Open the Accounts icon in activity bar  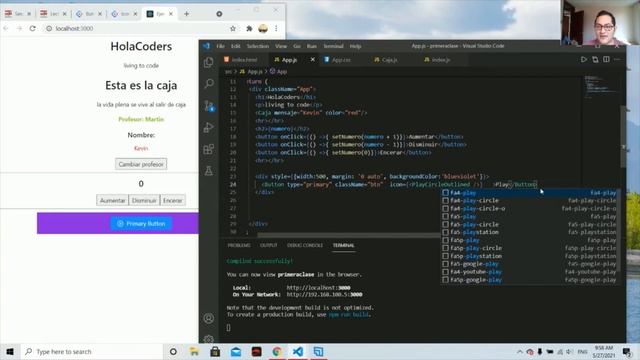pyautogui.click(x=209, y=318)
